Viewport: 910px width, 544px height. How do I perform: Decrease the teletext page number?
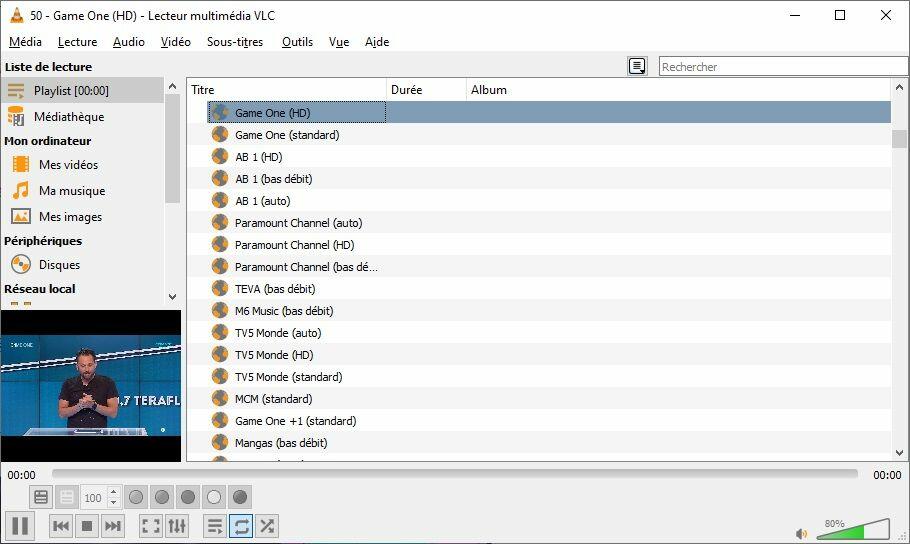(114, 502)
